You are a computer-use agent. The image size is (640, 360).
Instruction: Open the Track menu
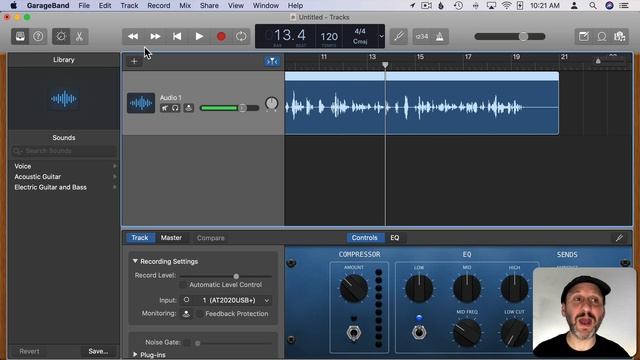(x=129, y=6)
